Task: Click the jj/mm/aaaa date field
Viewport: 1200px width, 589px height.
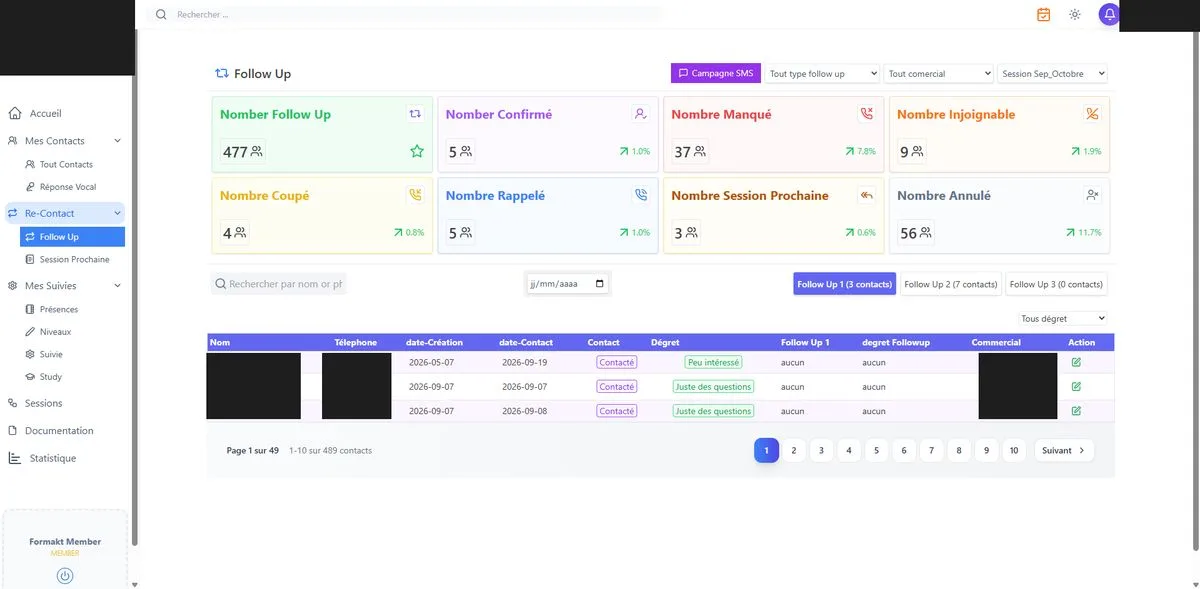Action: 567,284
